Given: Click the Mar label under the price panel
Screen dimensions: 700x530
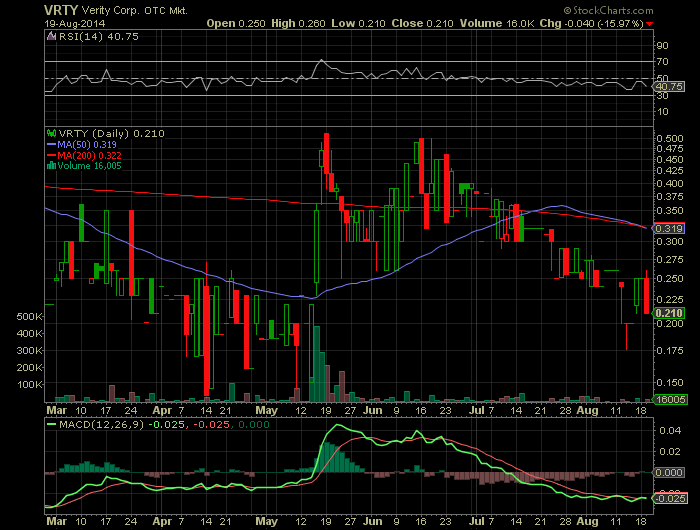Looking at the screenshot, I should (x=57, y=410).
